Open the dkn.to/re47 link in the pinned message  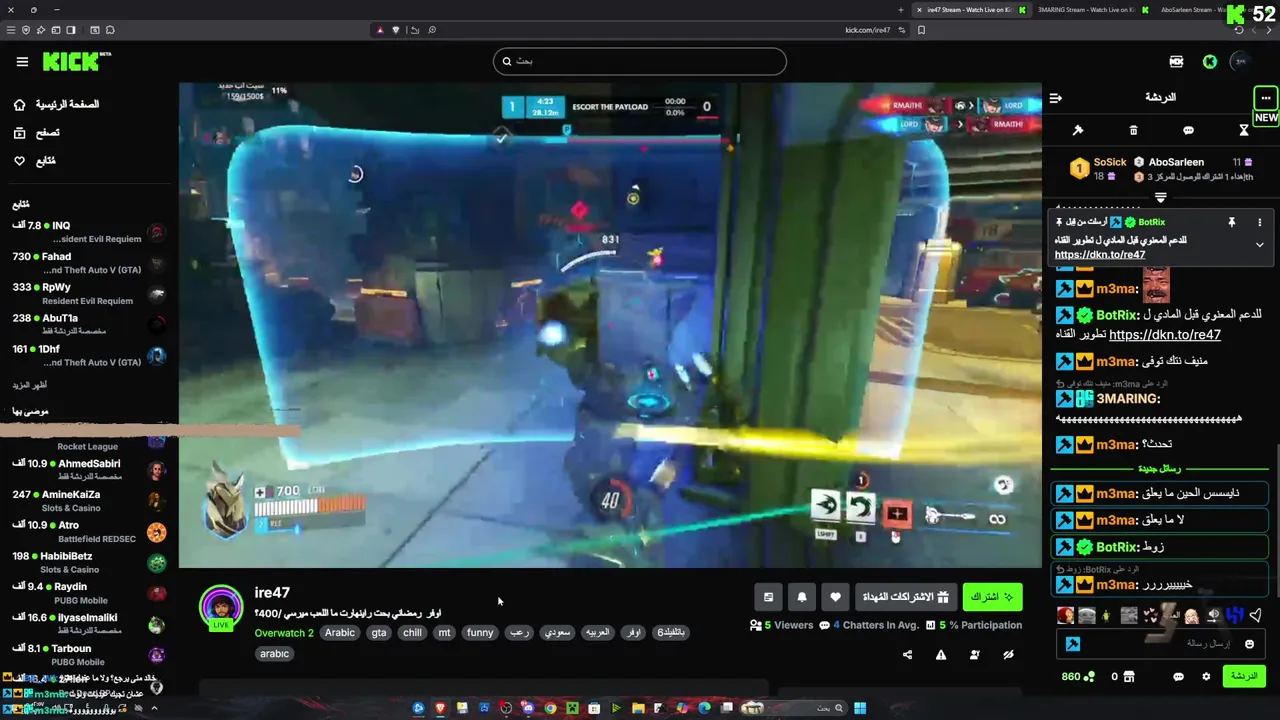click(1100, 255)
